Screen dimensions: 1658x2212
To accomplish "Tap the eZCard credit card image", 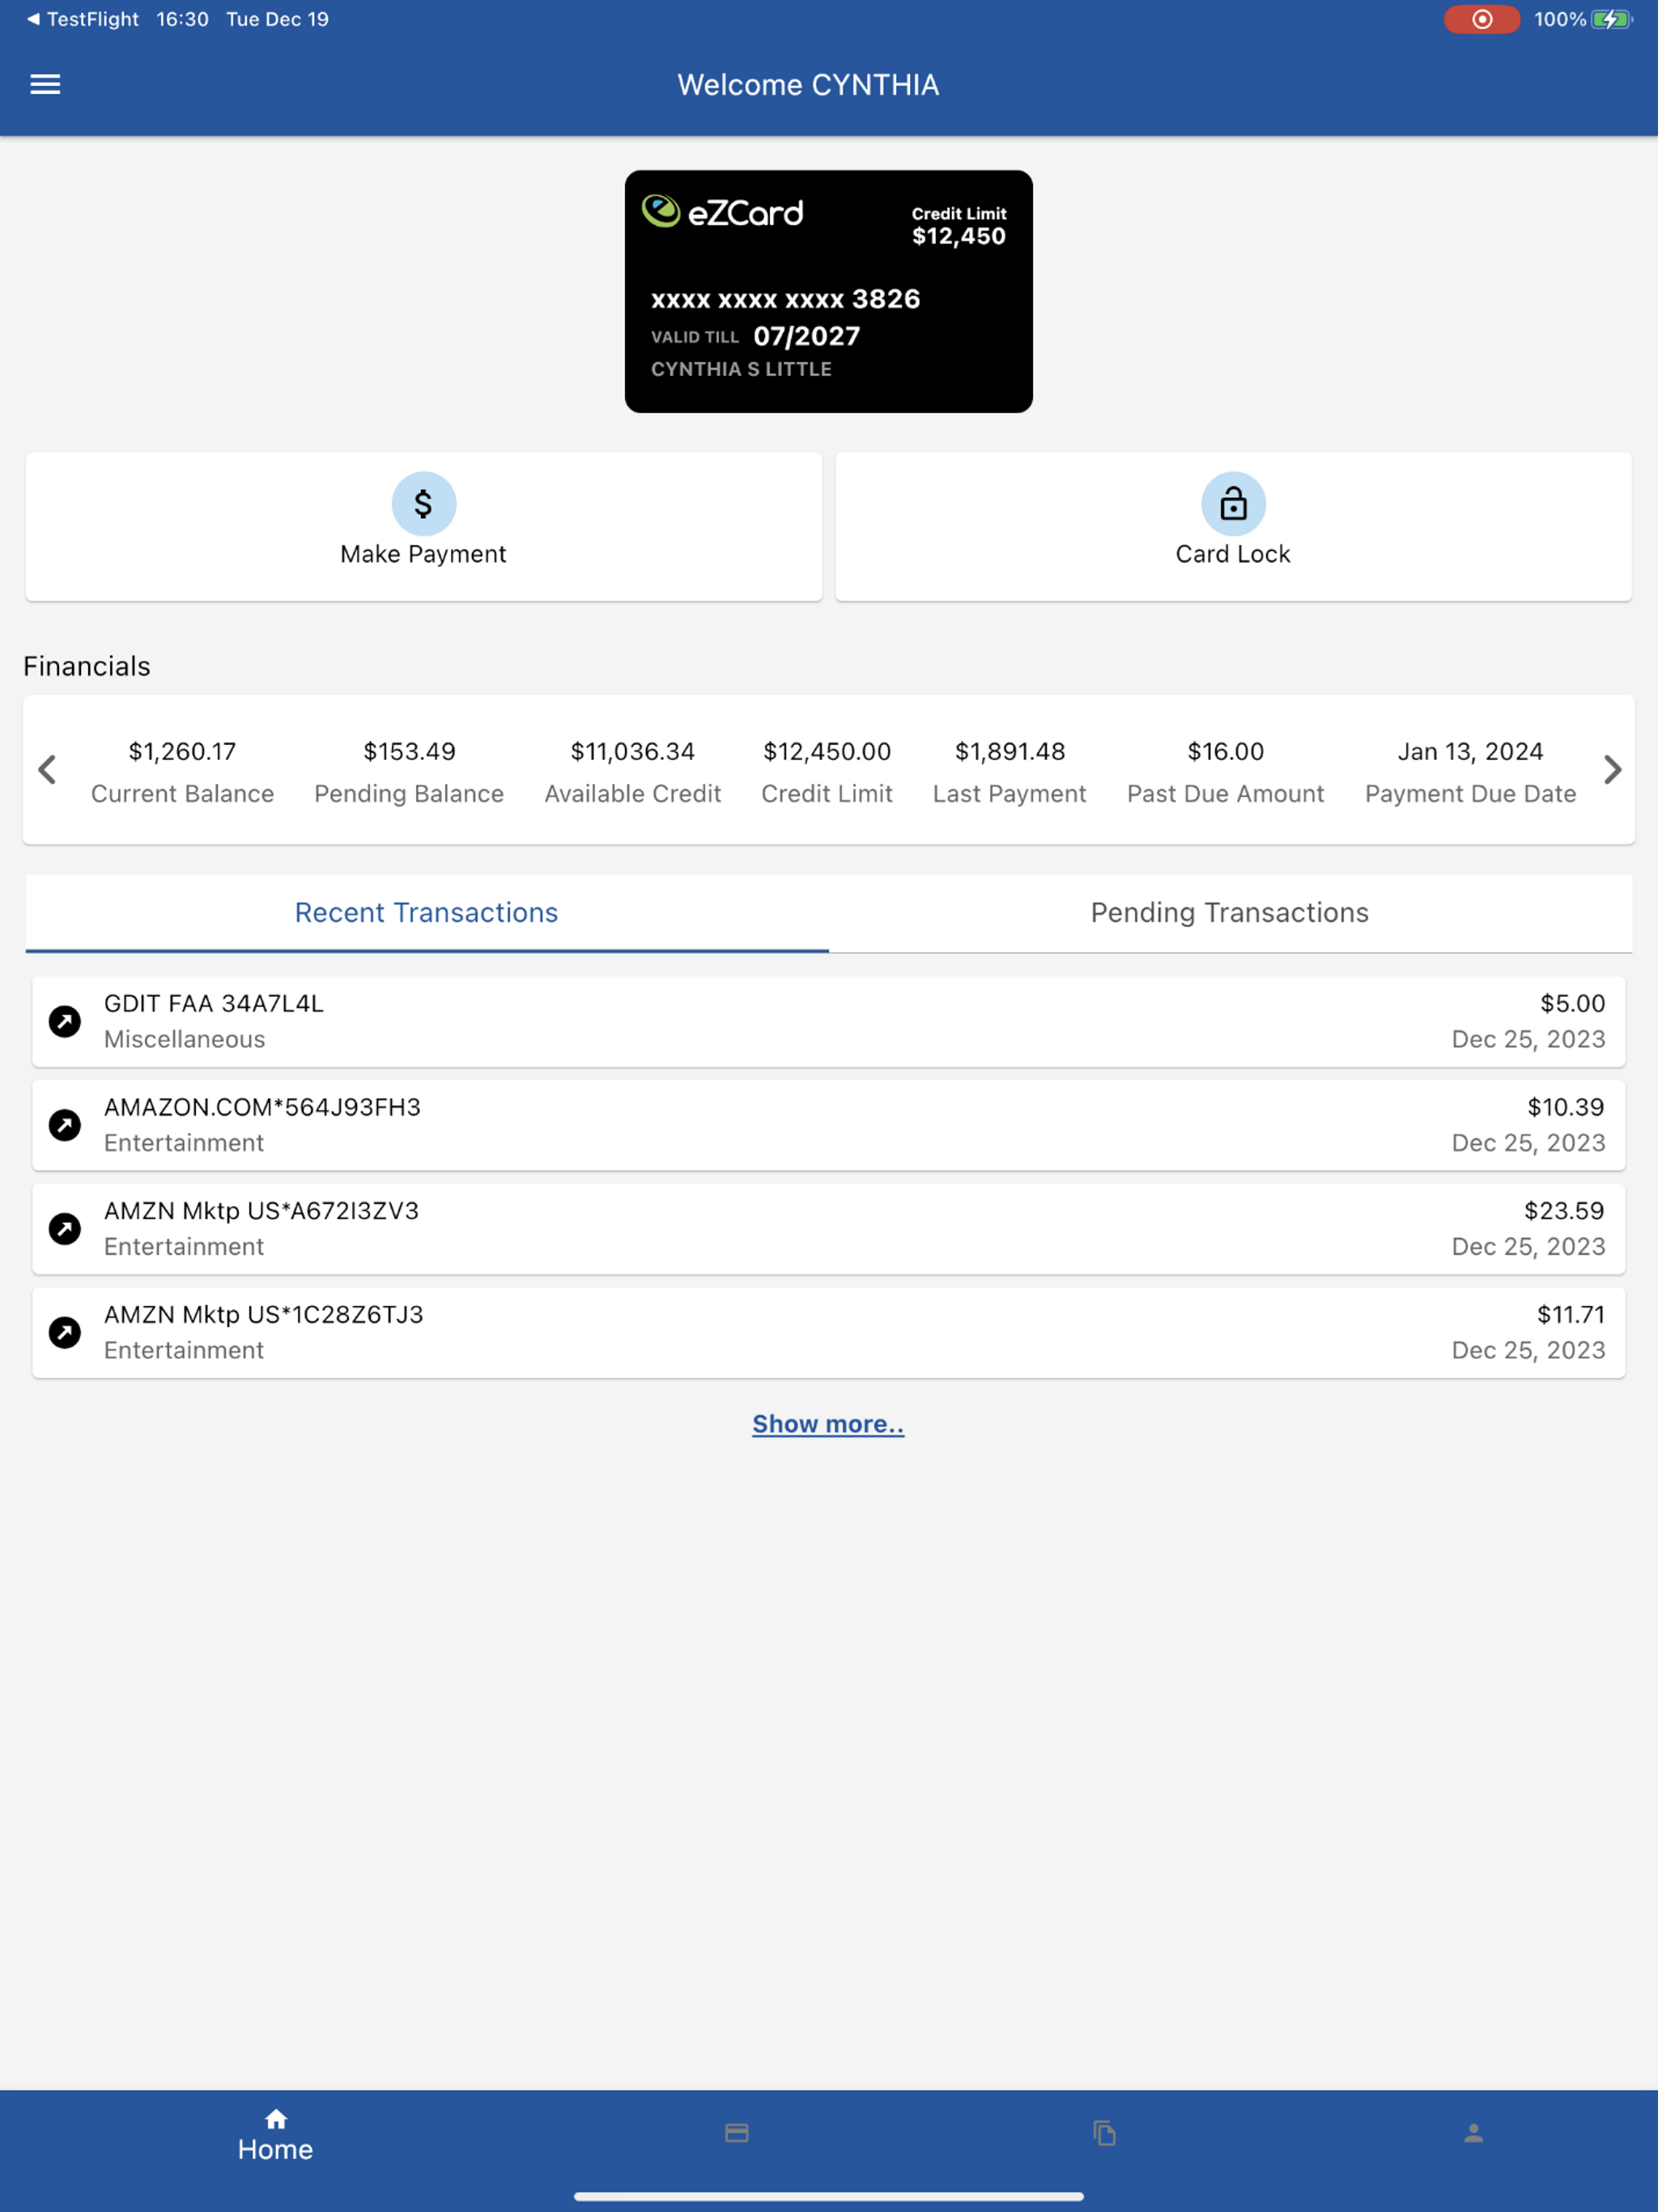I will tap(828, 291).
